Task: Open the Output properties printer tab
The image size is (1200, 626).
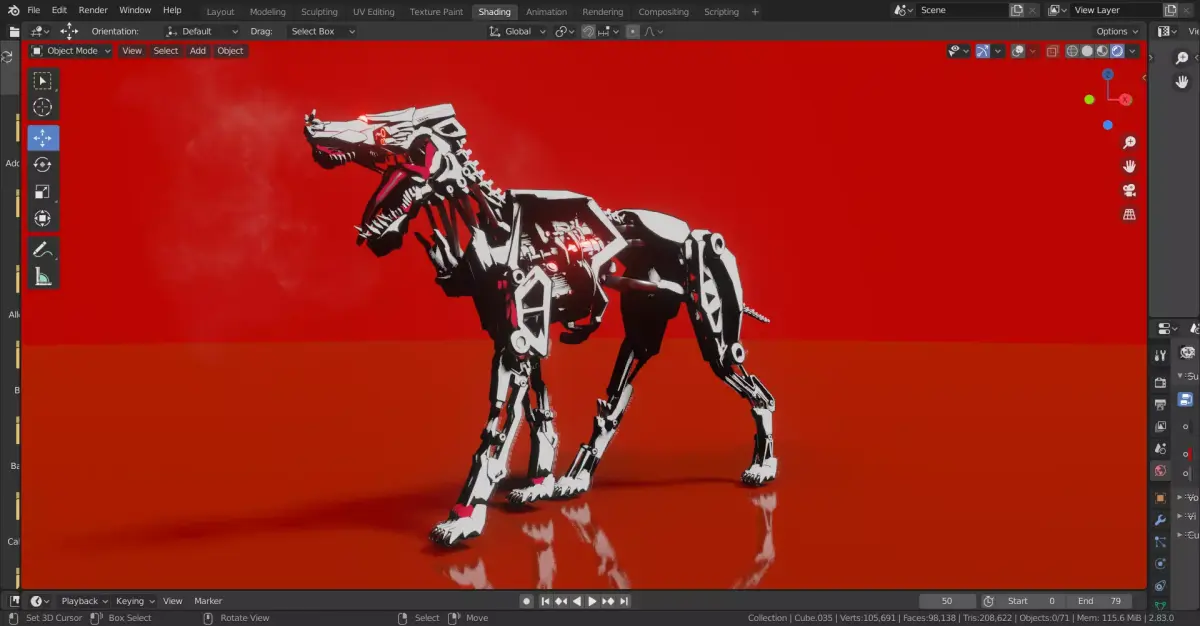Action: (x=1160, y=404)
